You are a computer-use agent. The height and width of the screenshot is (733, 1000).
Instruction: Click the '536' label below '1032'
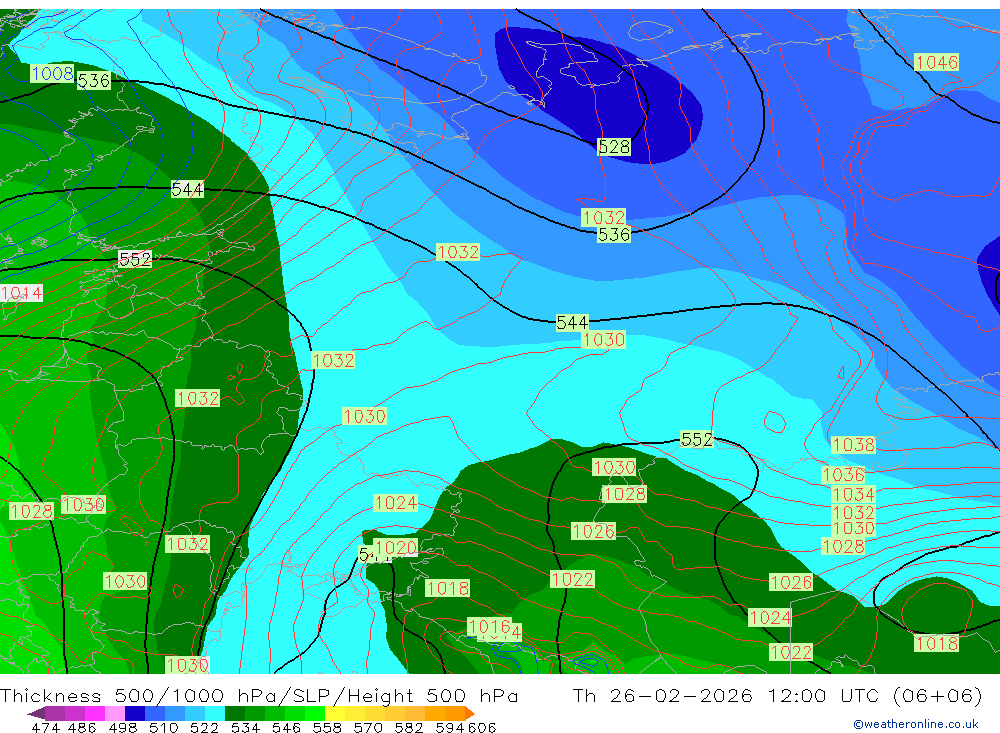614,235
